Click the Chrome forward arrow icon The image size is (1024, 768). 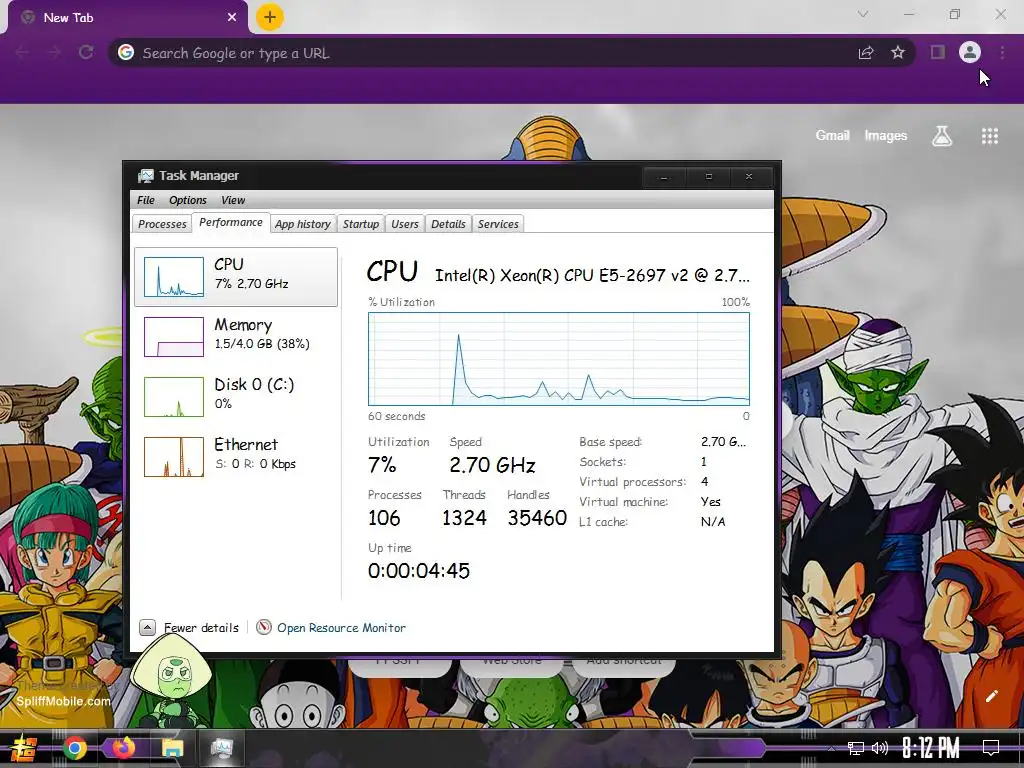pos(54,52)
